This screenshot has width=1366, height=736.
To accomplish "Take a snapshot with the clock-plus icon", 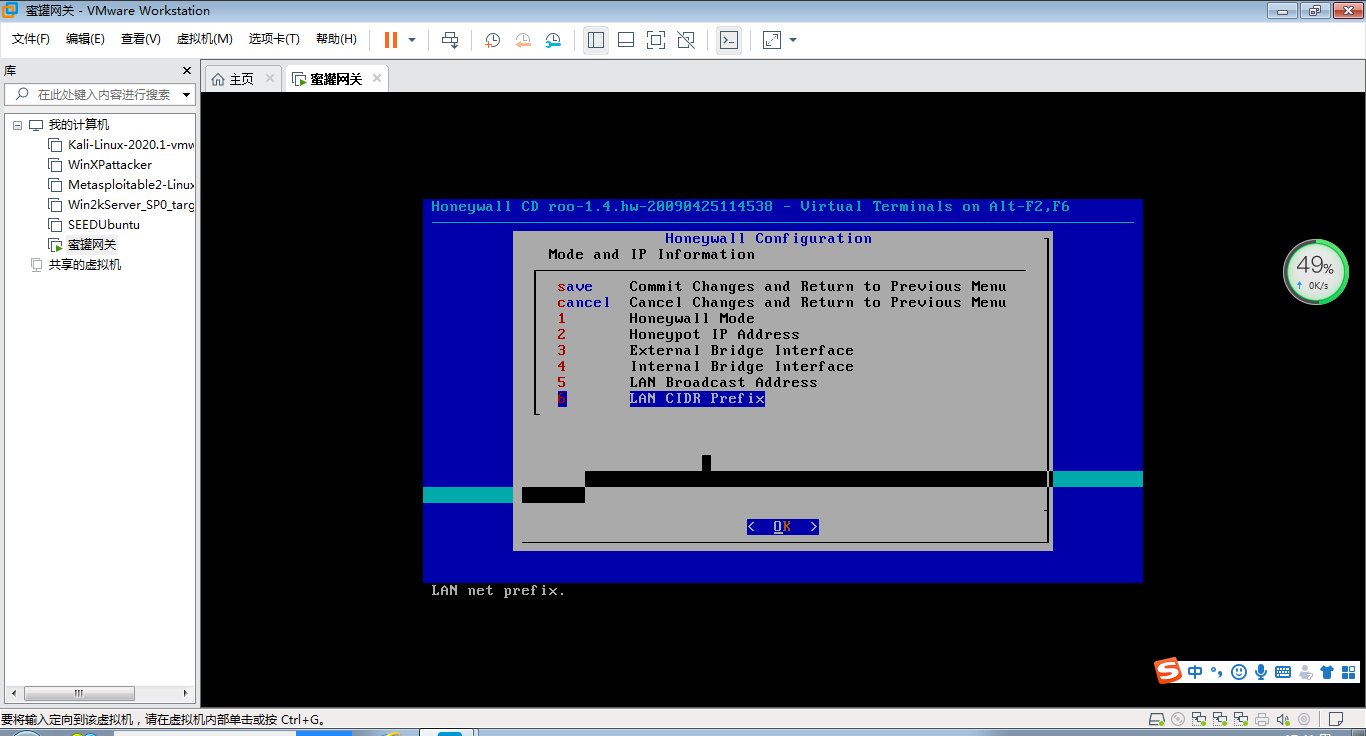I will coord(492,40).
